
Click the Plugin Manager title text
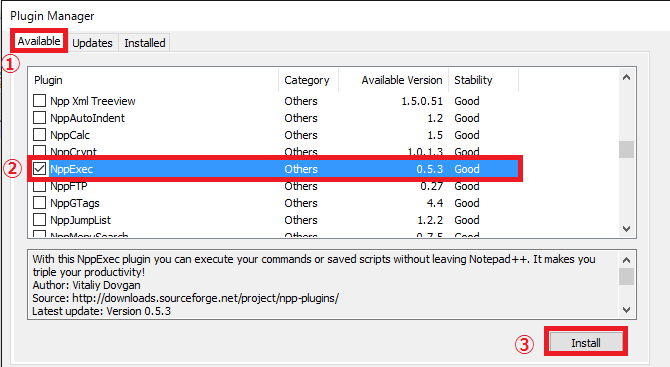pos(52,16)
